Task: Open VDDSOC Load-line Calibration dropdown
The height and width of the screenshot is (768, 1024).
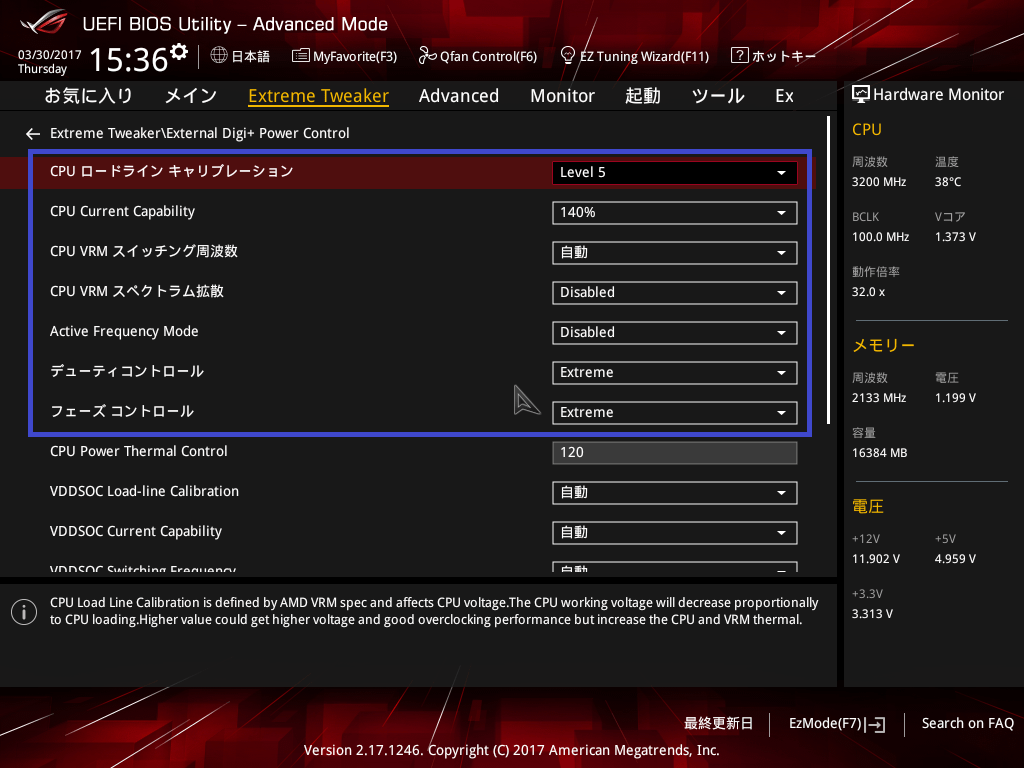Action: click(675, 492)
